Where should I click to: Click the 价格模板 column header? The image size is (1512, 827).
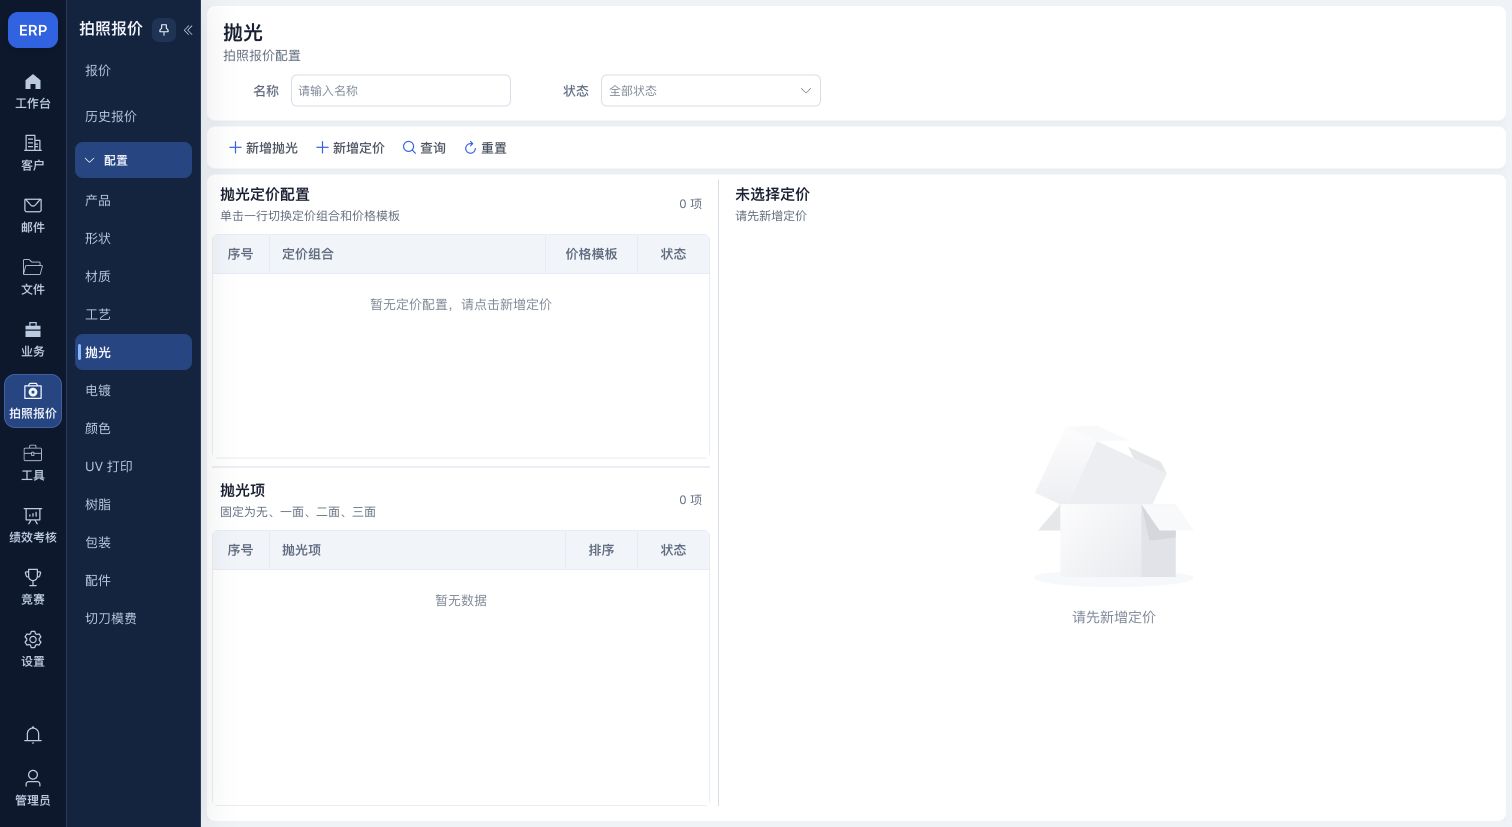point(591,254)
